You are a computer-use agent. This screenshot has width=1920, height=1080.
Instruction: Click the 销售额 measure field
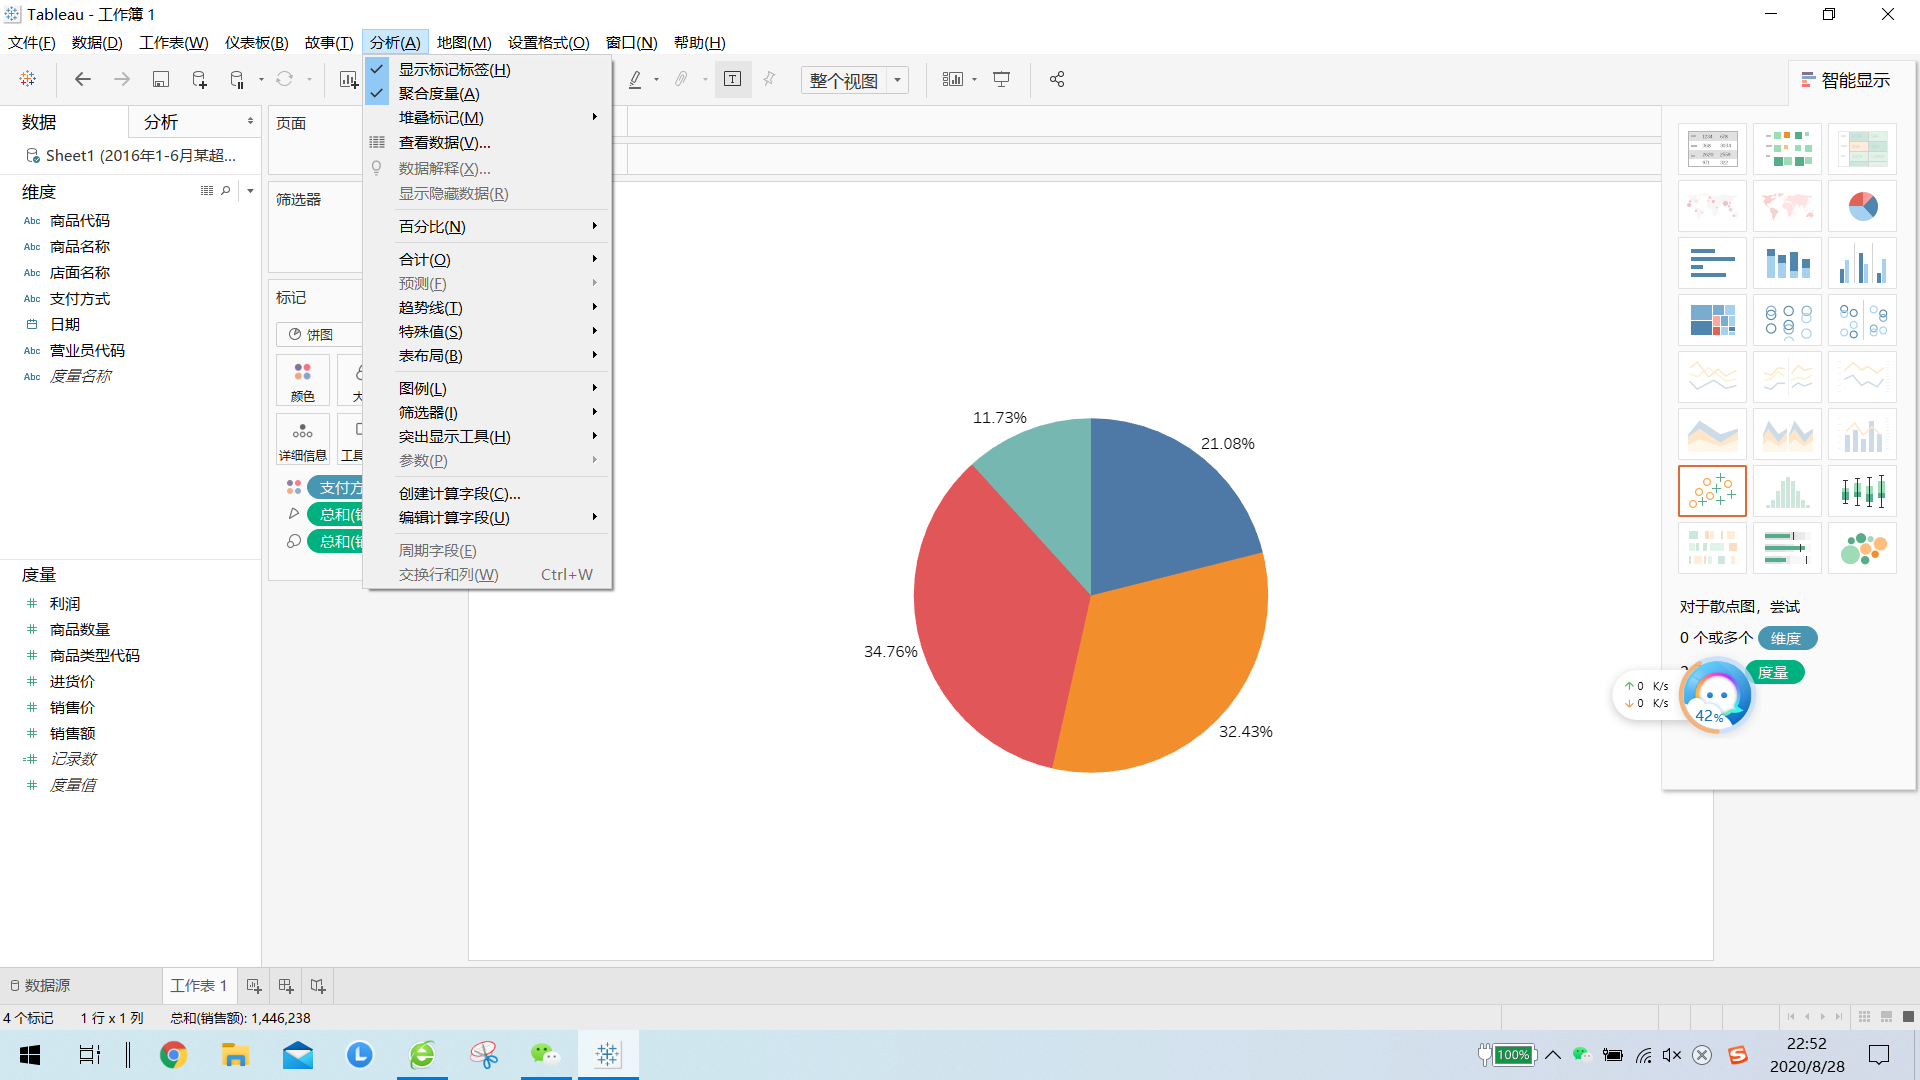(x=72, y=733)
